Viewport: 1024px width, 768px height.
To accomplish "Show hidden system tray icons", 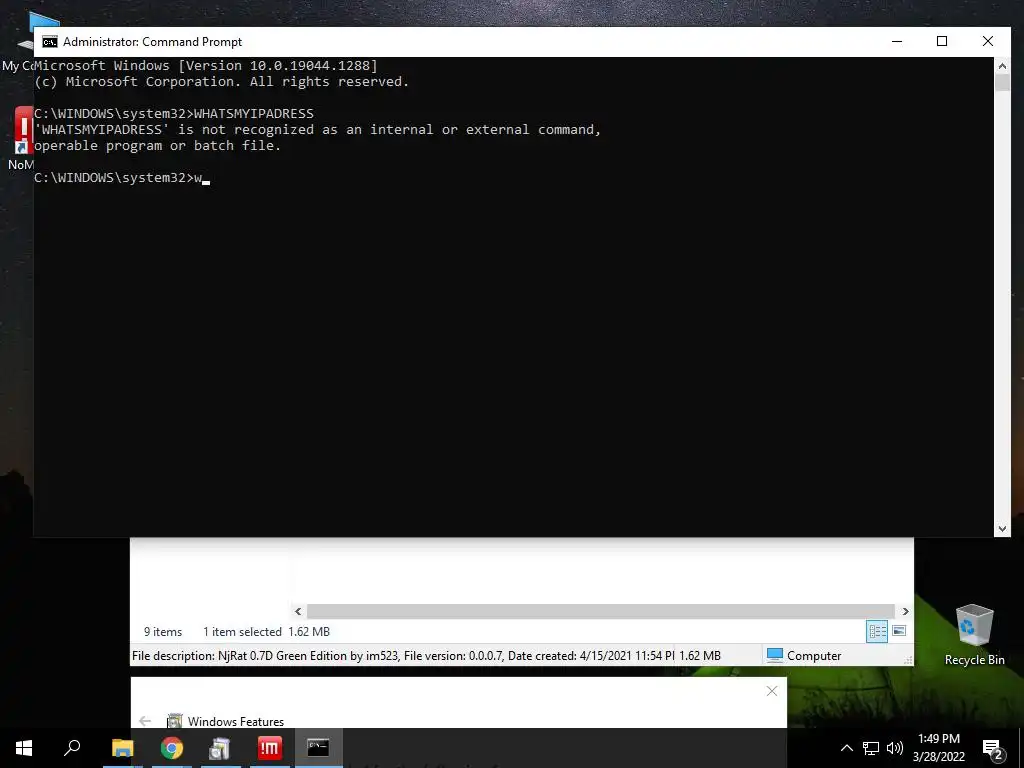I will [846, 748].
